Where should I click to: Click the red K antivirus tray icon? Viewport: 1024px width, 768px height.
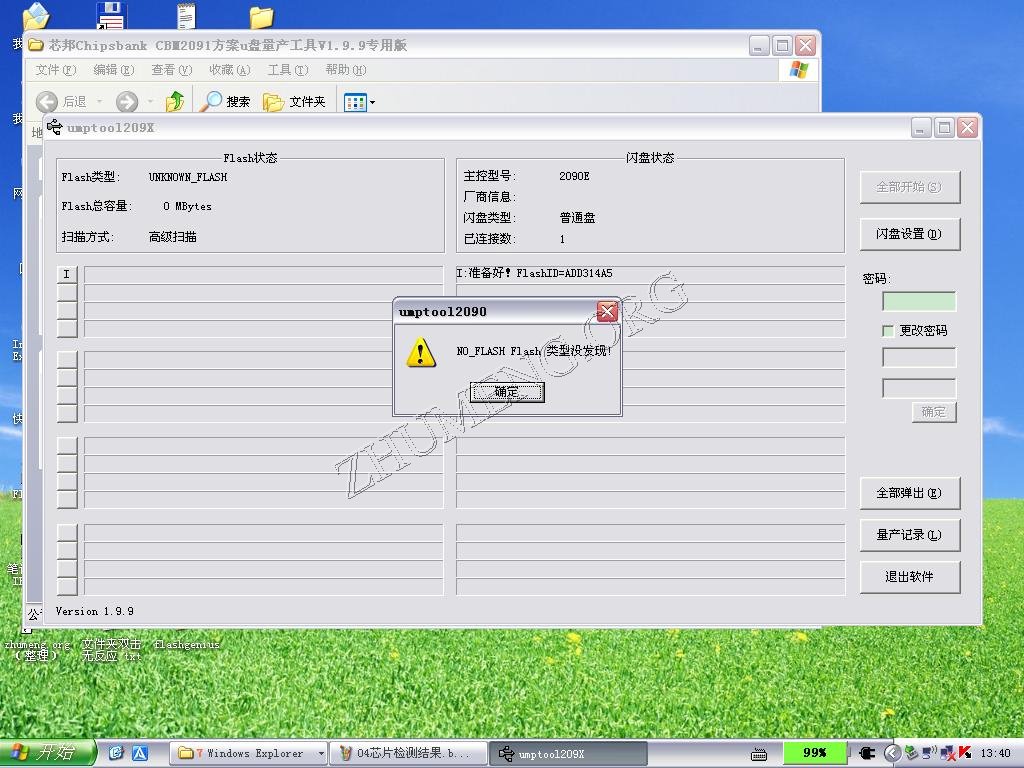[965, 753]
